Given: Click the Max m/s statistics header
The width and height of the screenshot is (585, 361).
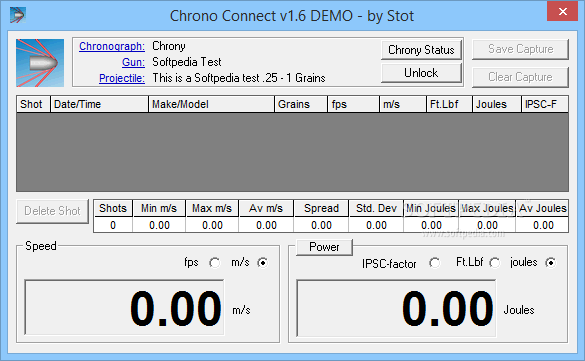Looking at the screenshot, I should pyautogui.click(x=212, y=208).
